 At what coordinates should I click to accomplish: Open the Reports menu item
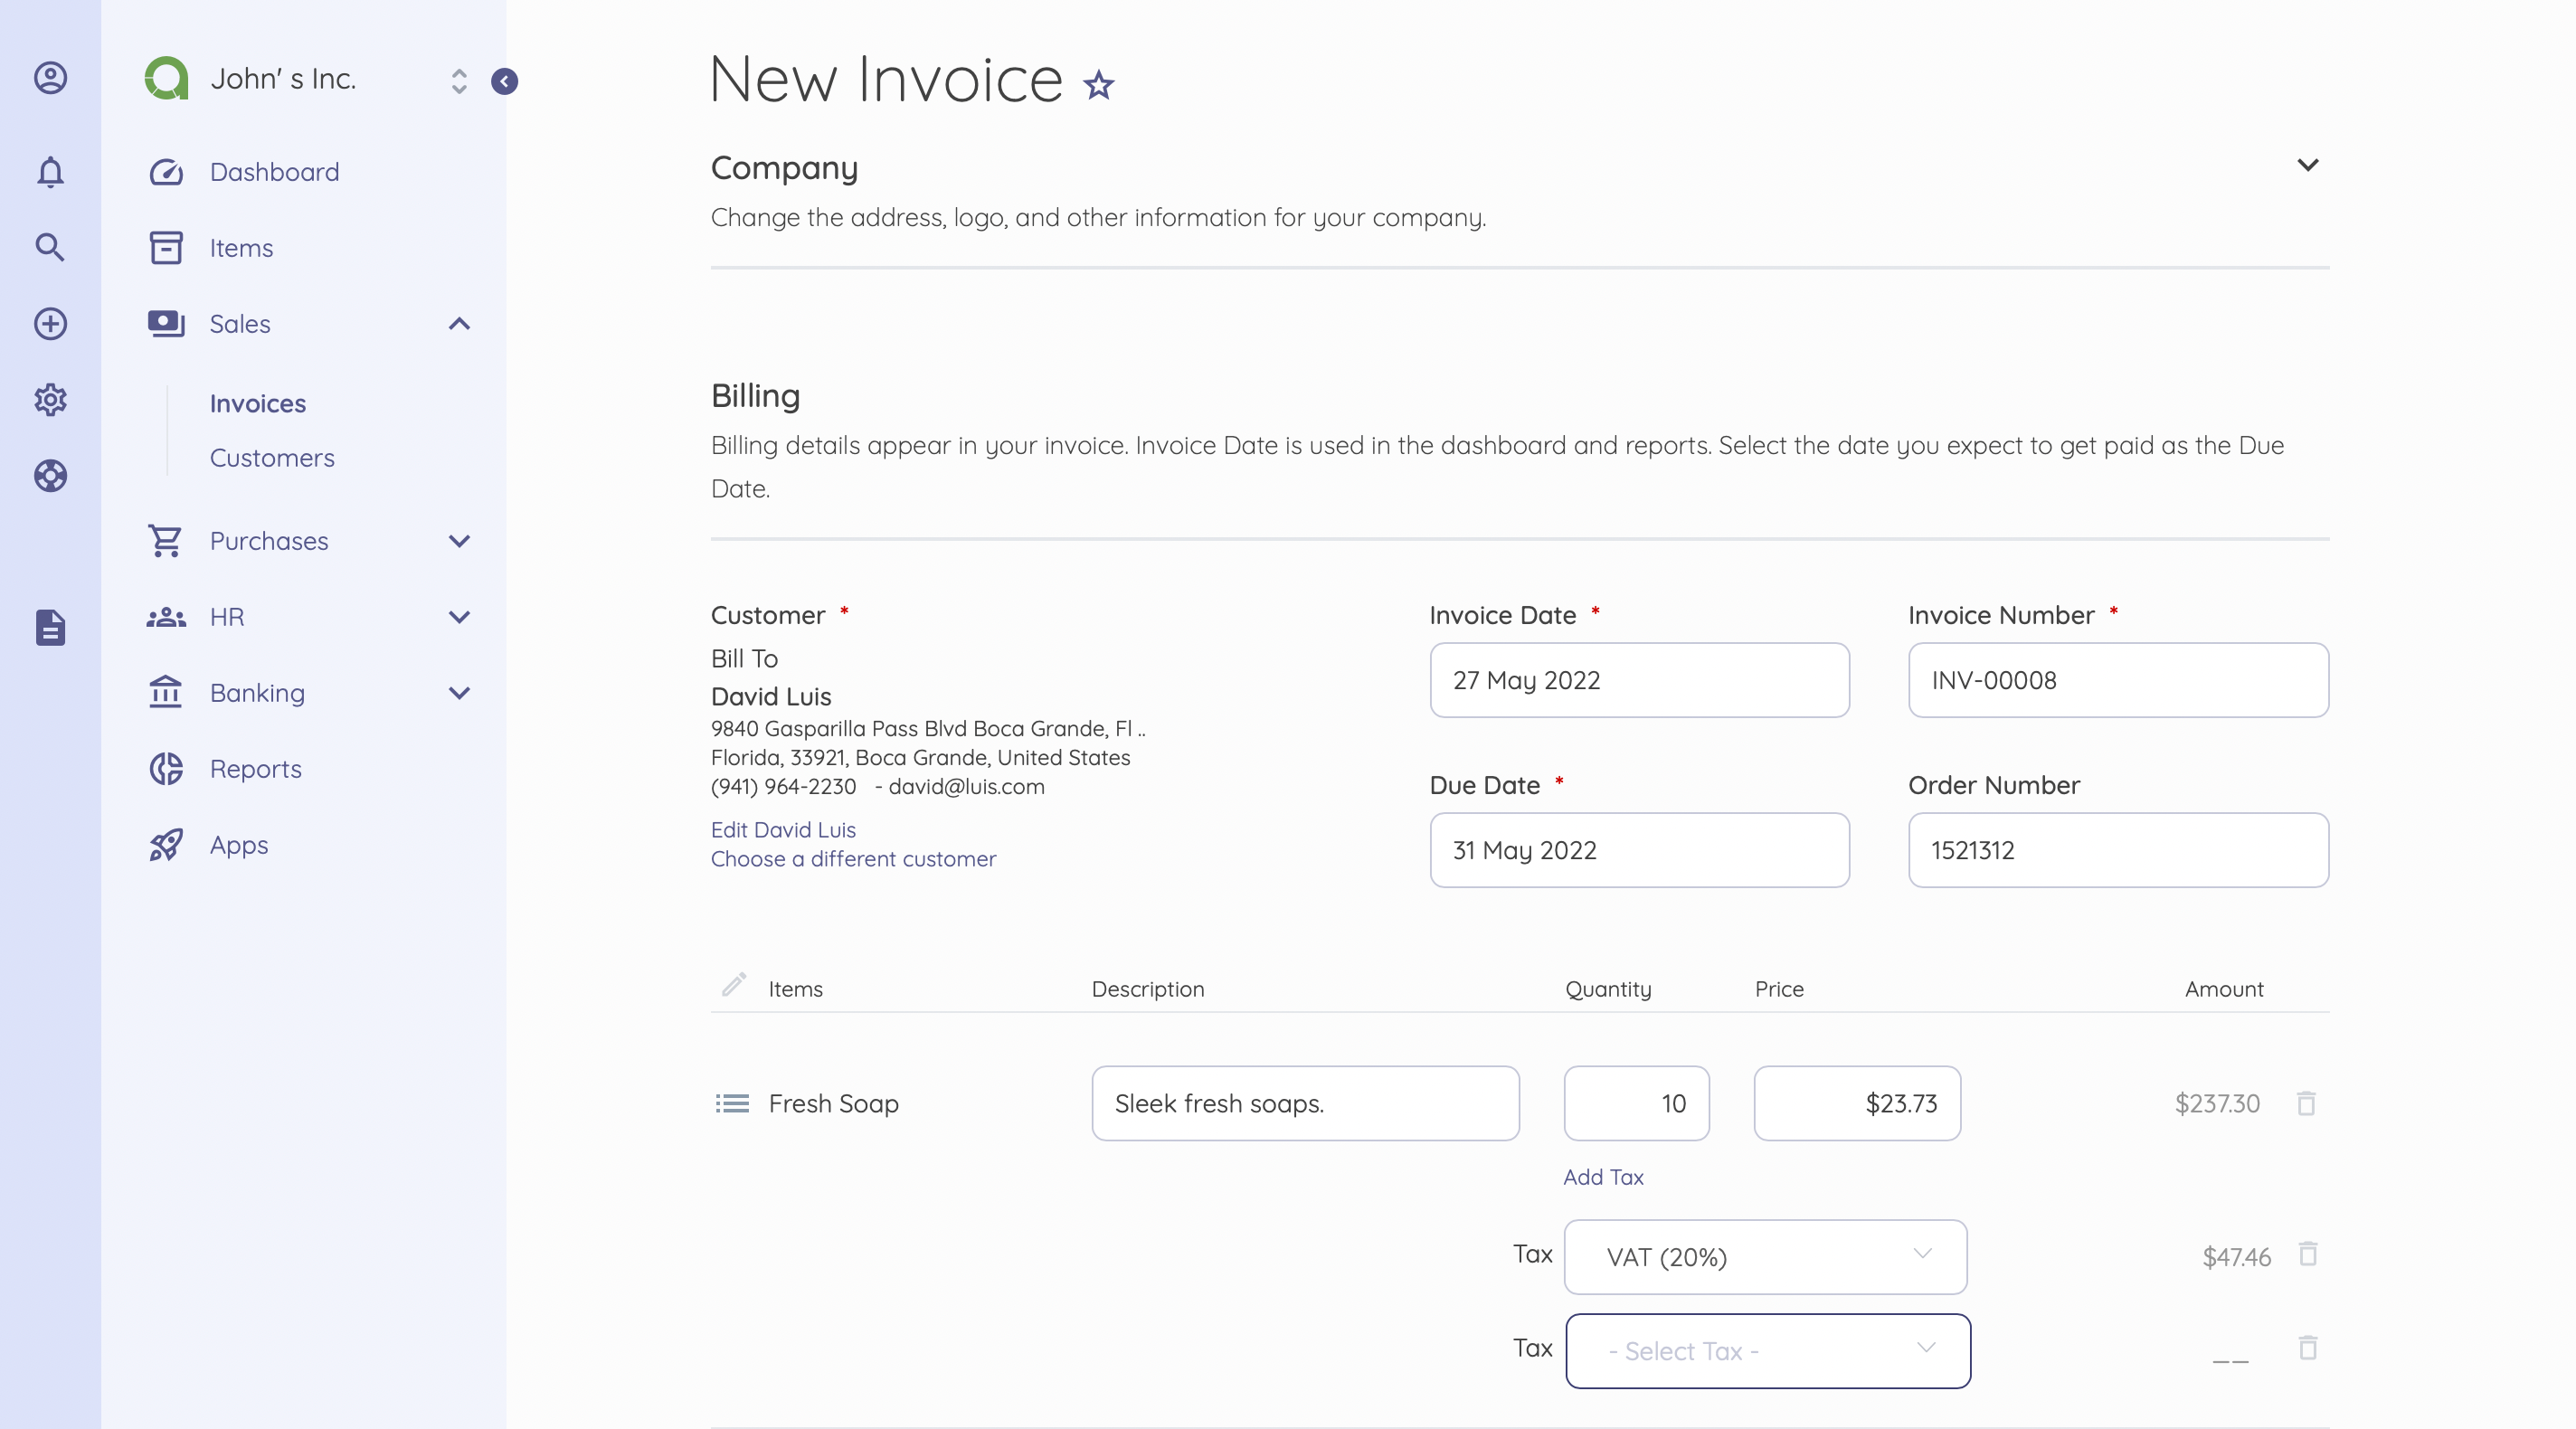(255, 768)
